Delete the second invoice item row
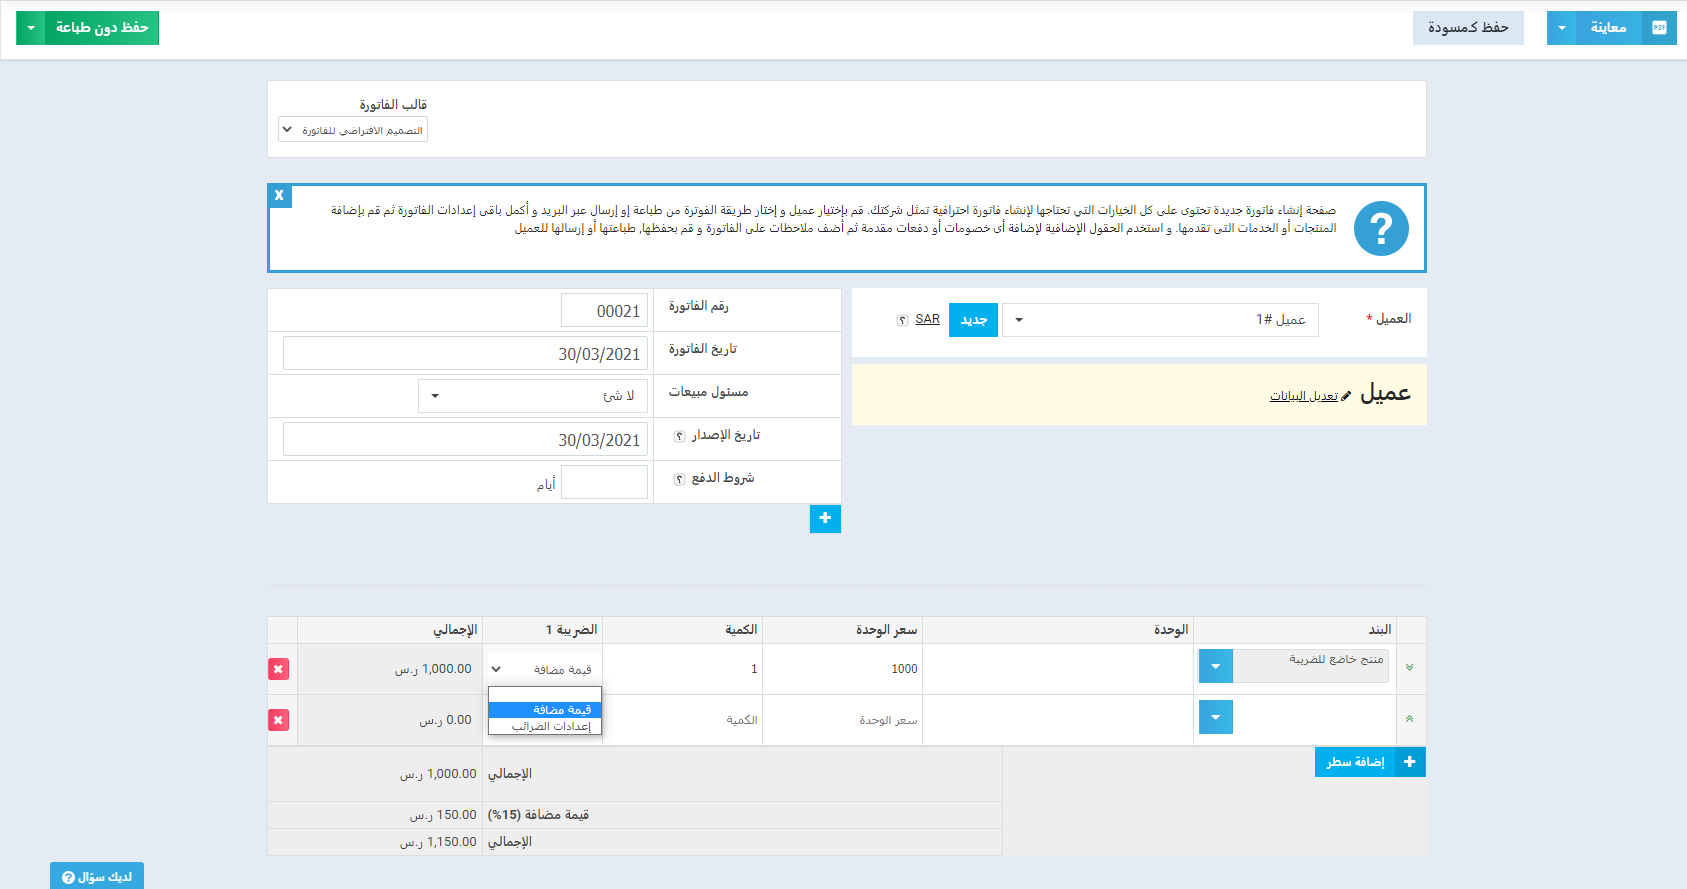This screenshot has width=1687, height=889. pyautogui.click(x=278, y=720)
